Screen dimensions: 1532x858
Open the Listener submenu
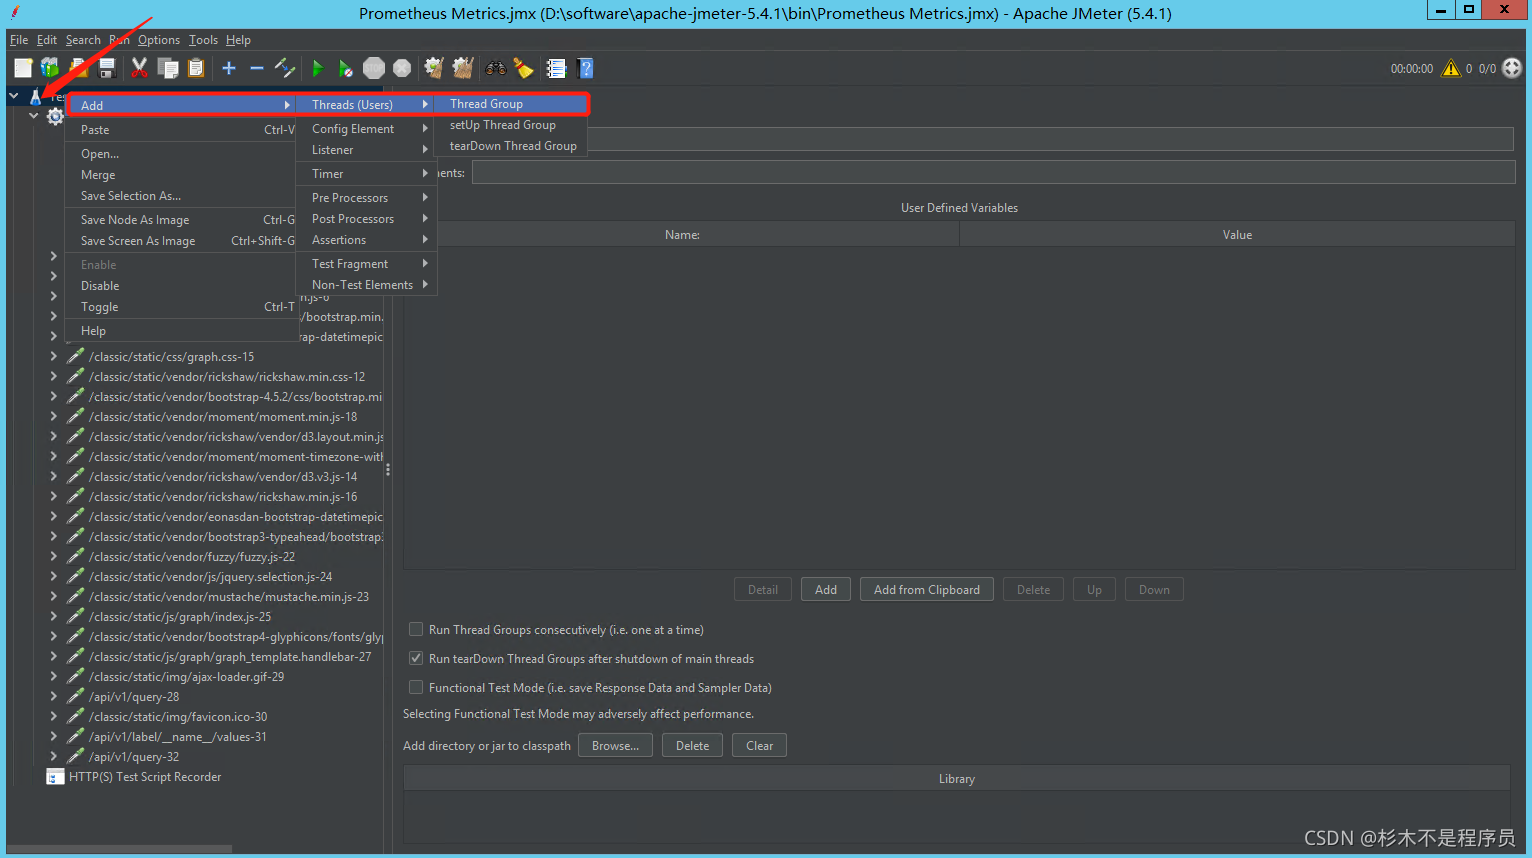click(x=366, y=150)
